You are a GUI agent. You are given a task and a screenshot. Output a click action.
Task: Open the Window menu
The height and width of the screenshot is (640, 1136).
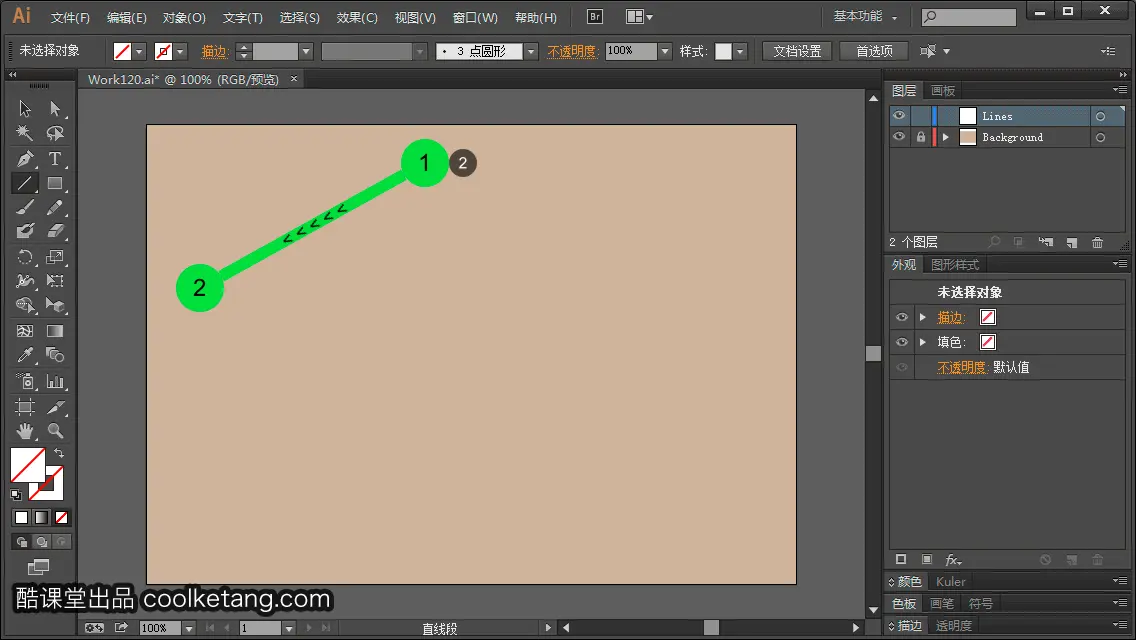475,17
